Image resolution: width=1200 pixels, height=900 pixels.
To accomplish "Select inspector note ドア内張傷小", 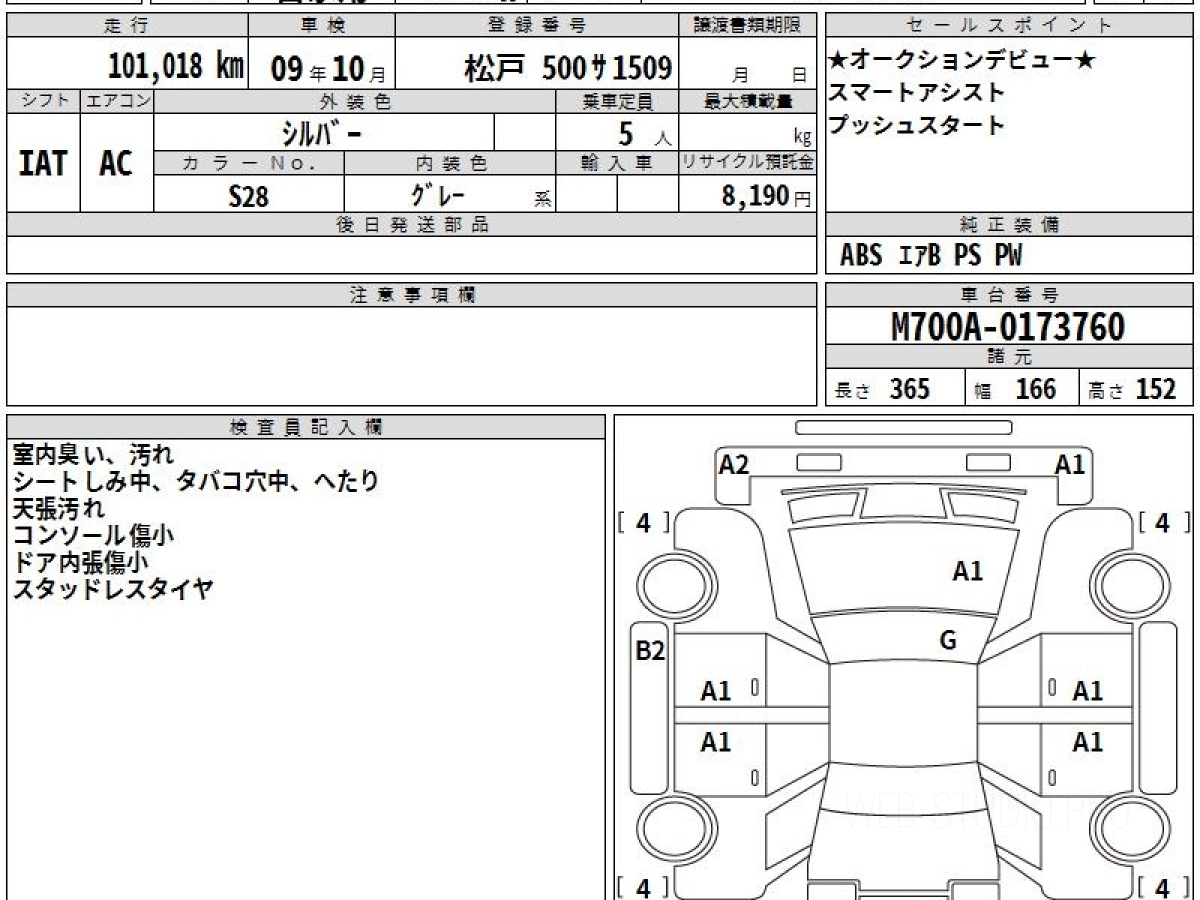I will click(x=82, y=562).
